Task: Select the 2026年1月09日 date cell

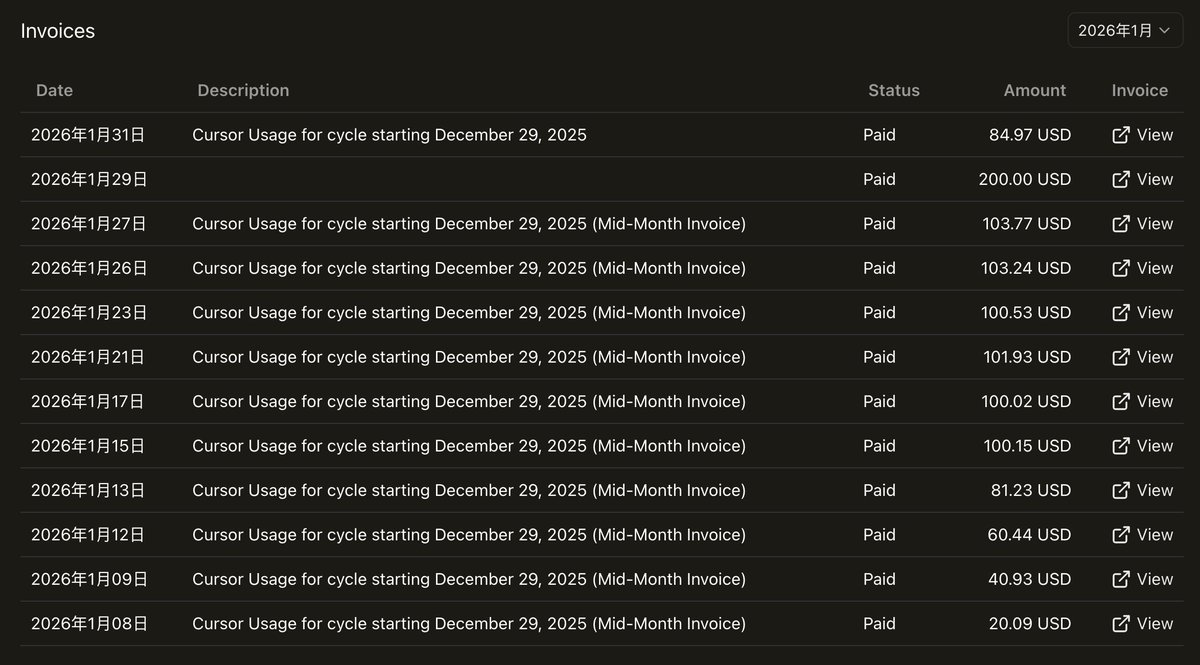Action: coord(89,579)
